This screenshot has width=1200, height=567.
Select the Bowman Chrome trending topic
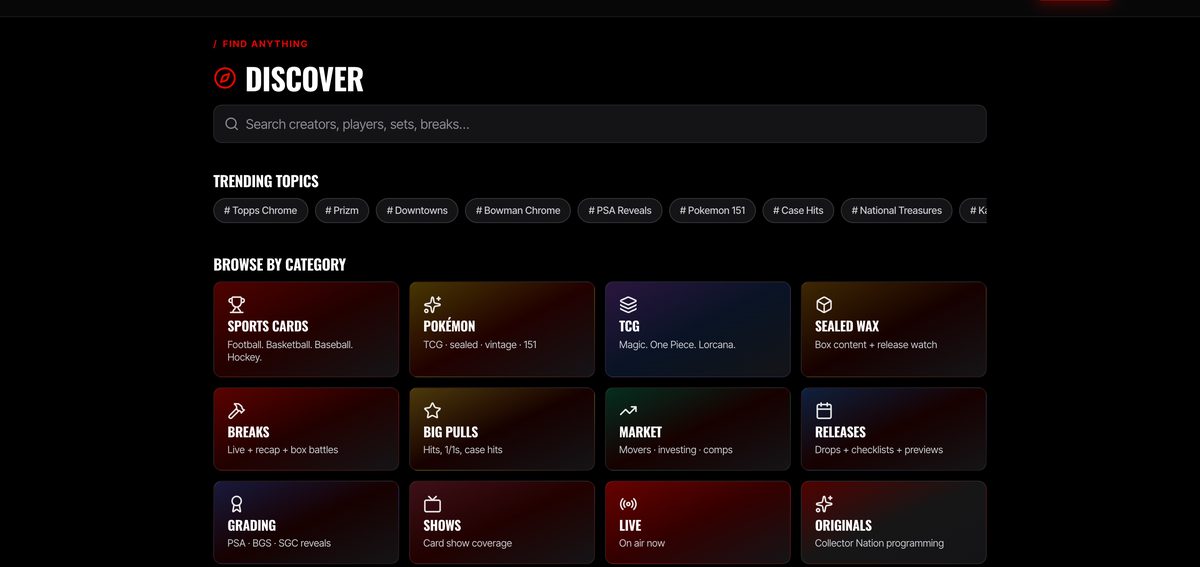(x=518, y=210)
